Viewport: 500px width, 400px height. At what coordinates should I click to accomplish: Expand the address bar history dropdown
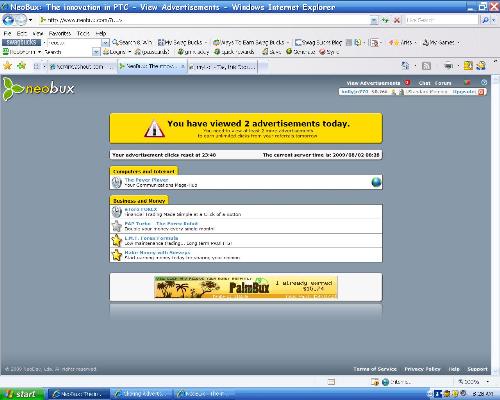pos(374,20)
